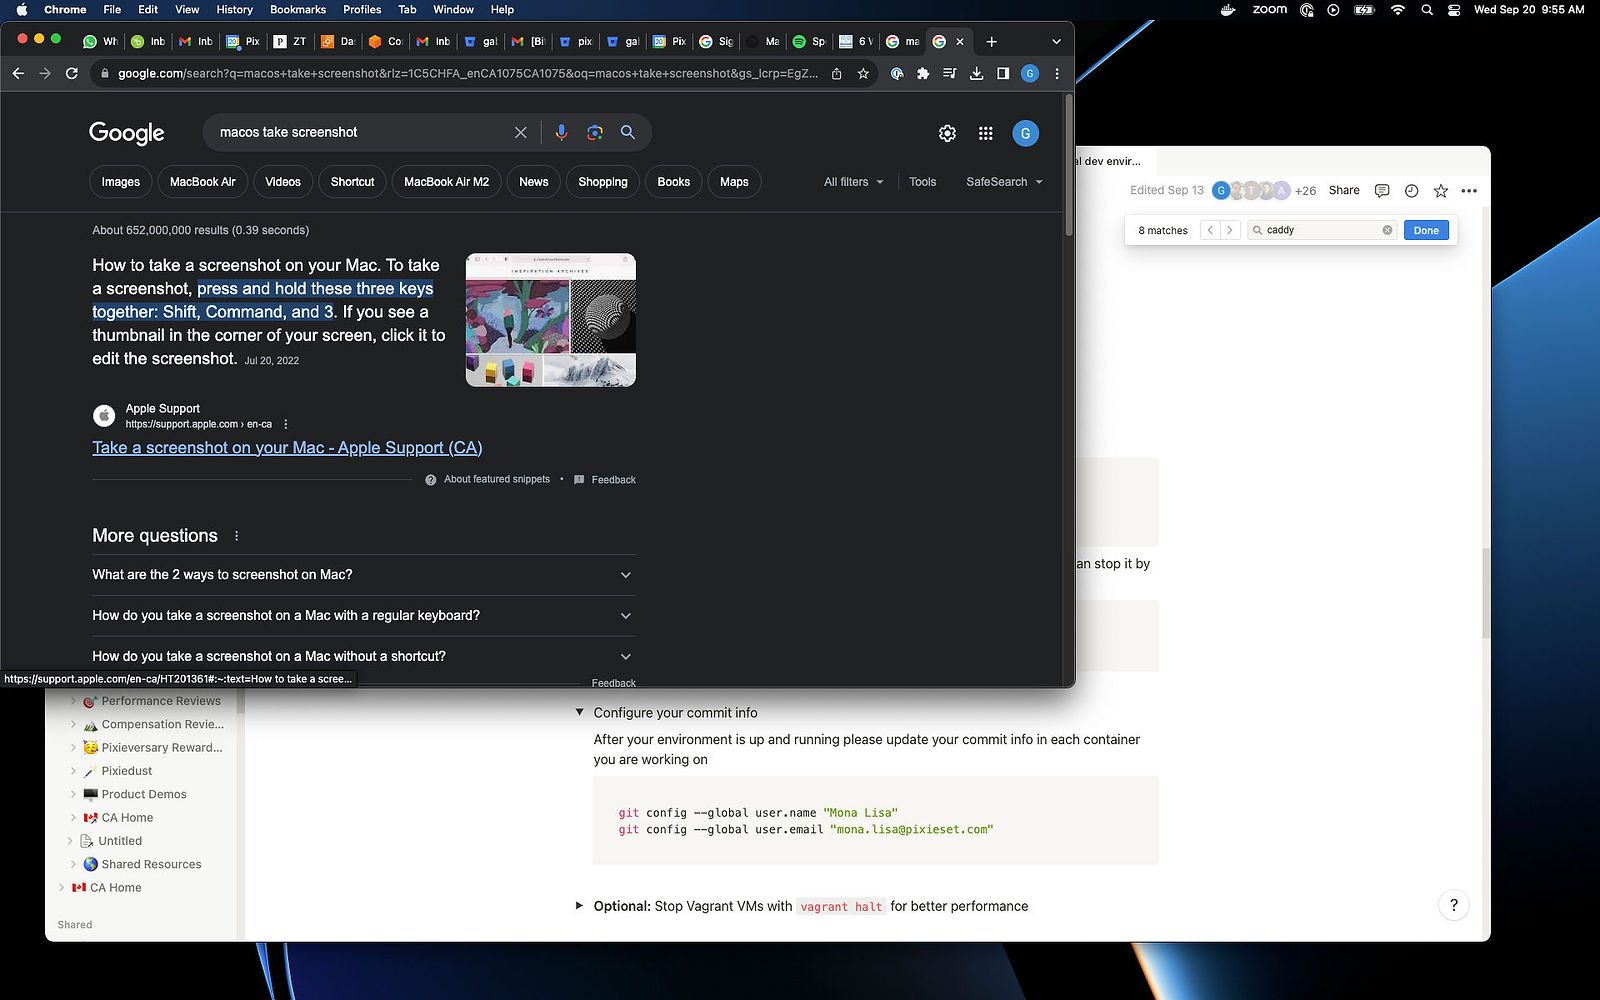This screenshot has width=1600, height=1000.
Task: Open Google Lens image search
Action: pos(595,132)
